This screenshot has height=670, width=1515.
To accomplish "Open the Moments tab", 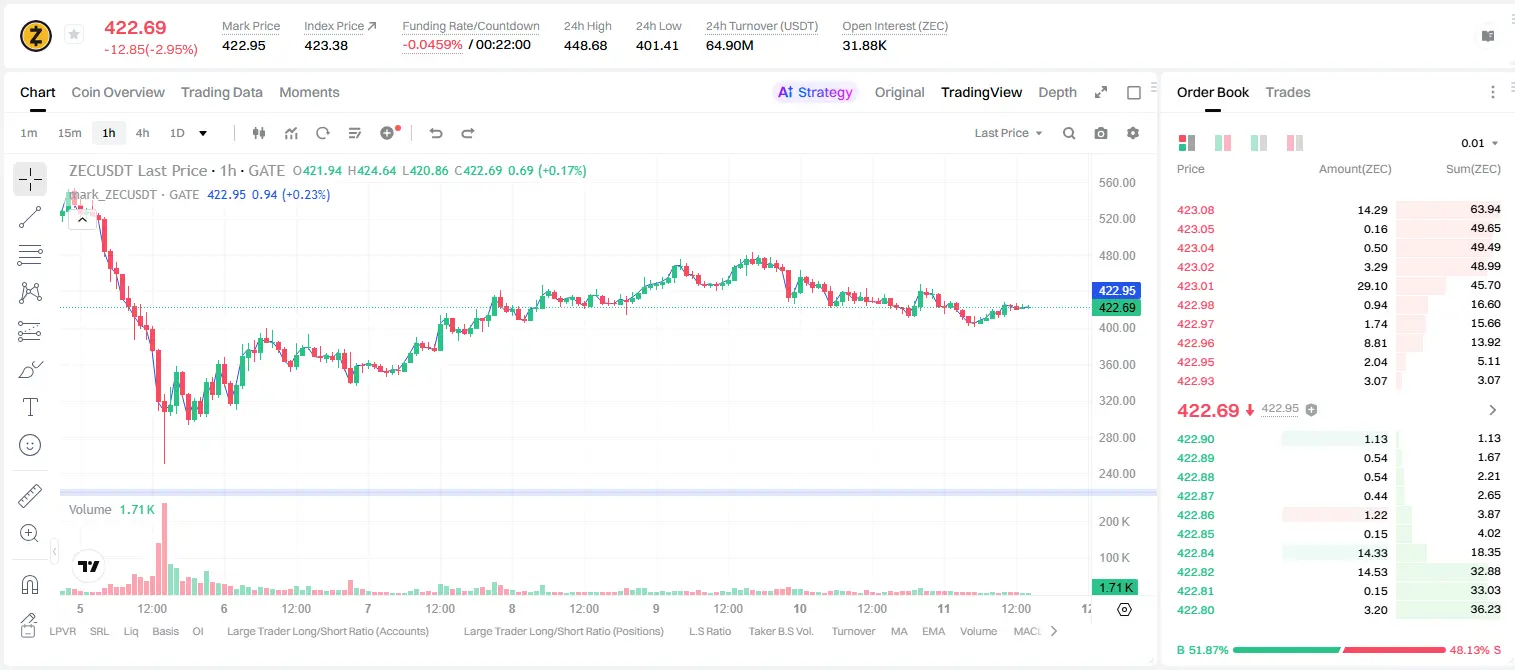I will coord(309,92).
